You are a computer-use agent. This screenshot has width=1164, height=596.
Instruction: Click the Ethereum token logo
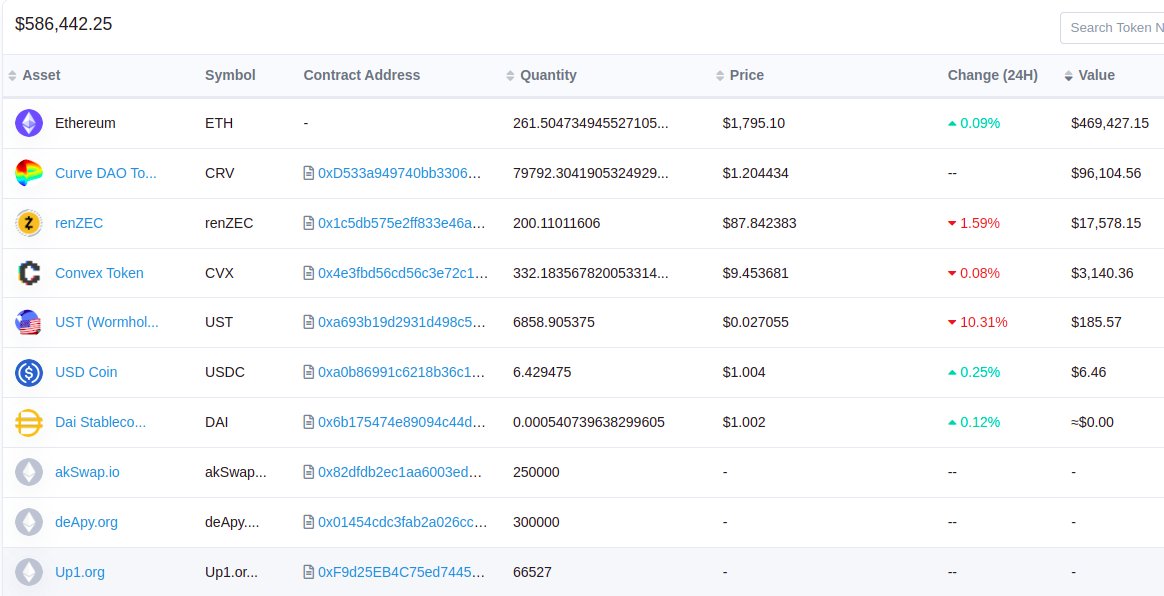point(29,123)
